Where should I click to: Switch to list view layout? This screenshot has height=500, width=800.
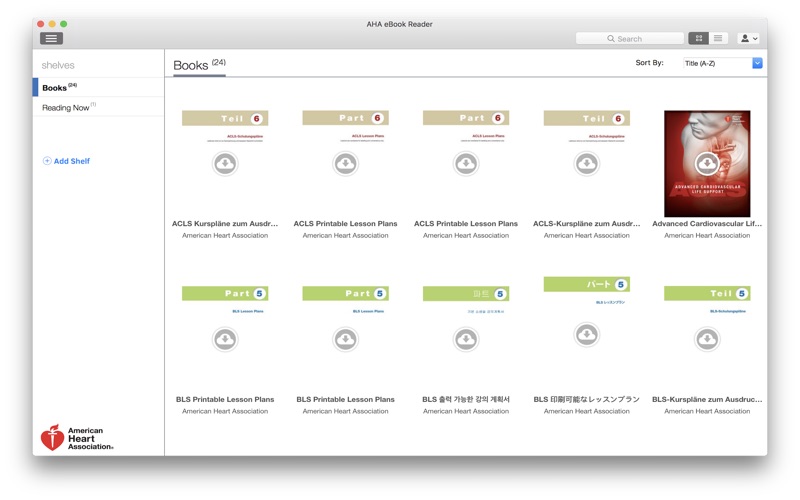tap(718, 38)
